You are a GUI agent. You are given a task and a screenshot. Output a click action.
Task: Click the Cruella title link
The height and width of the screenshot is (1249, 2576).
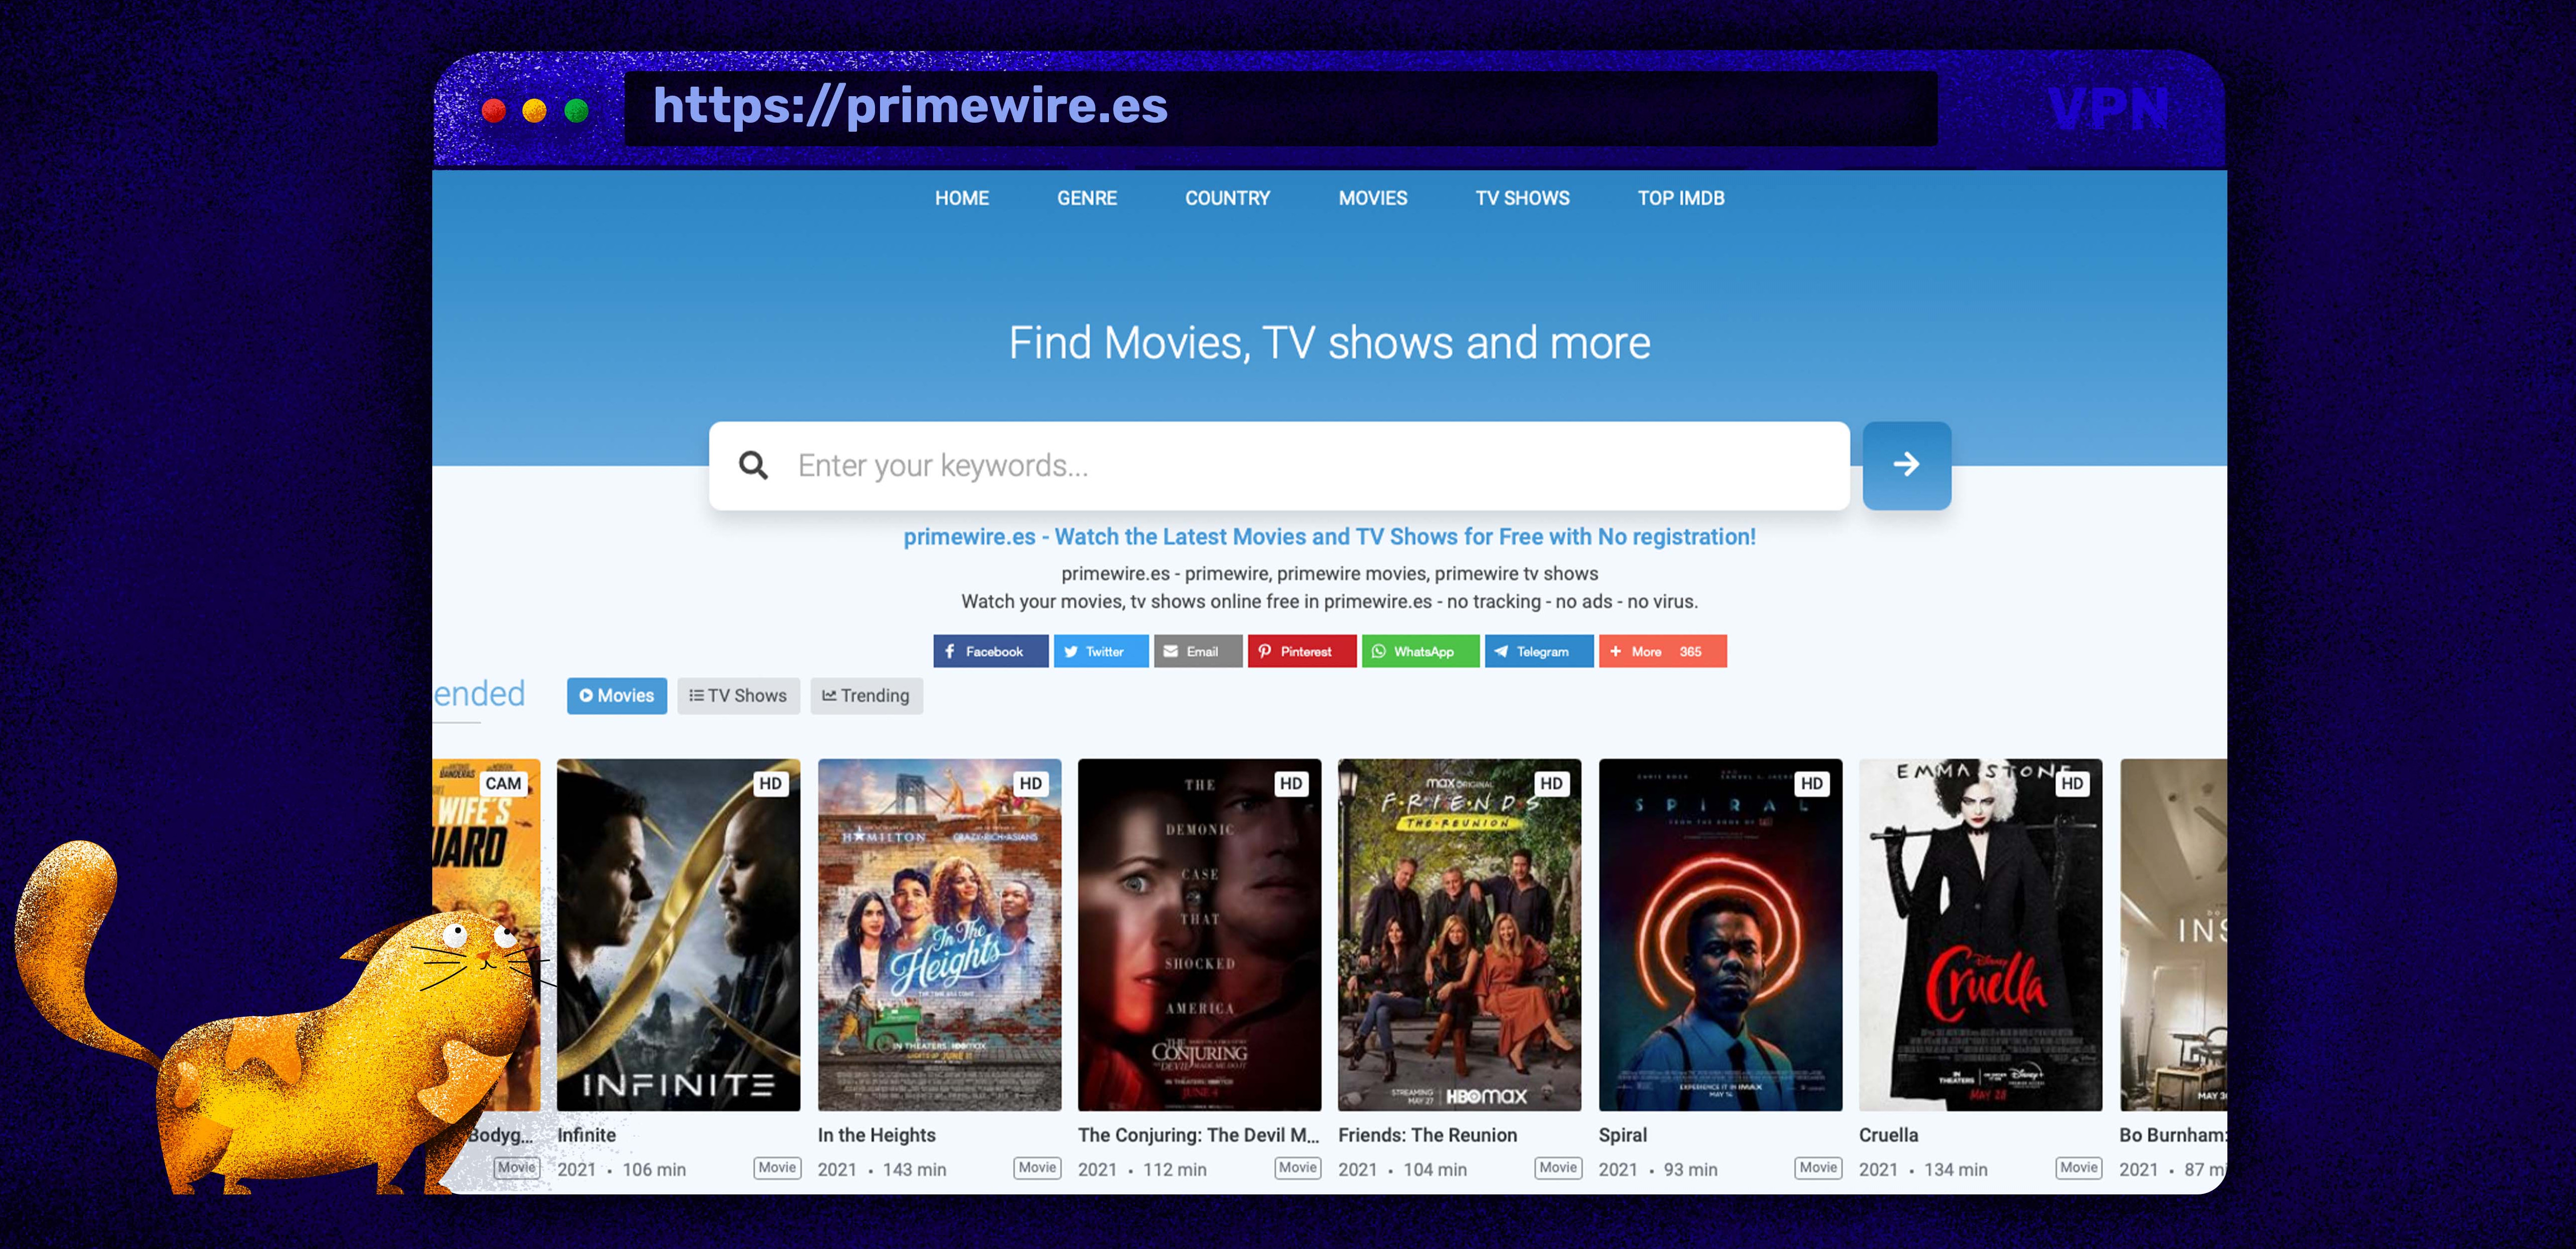(x=1888, y=1135)
